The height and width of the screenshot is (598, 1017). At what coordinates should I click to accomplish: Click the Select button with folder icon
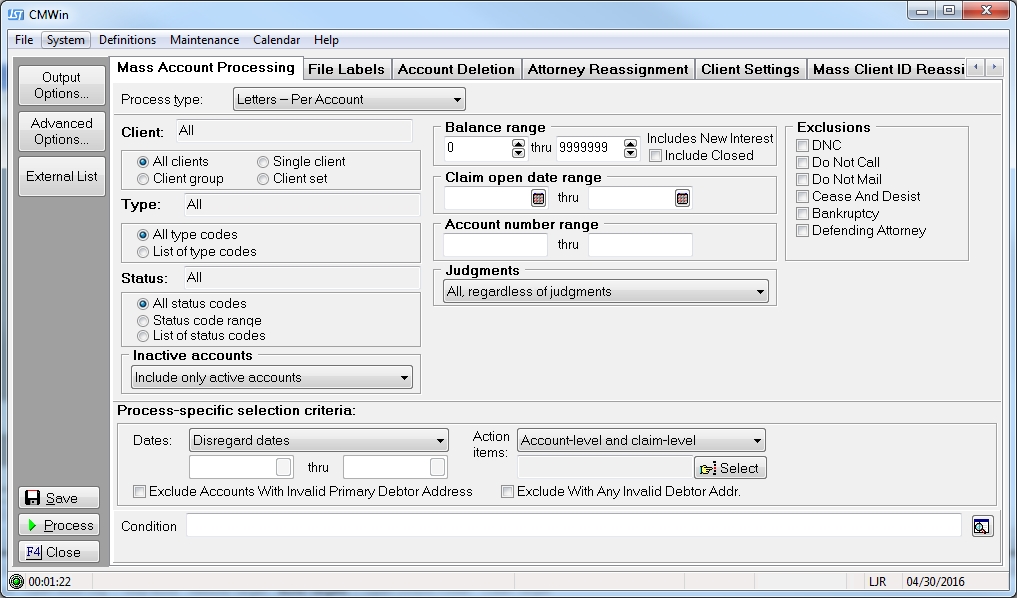click(x=730, y=468)
